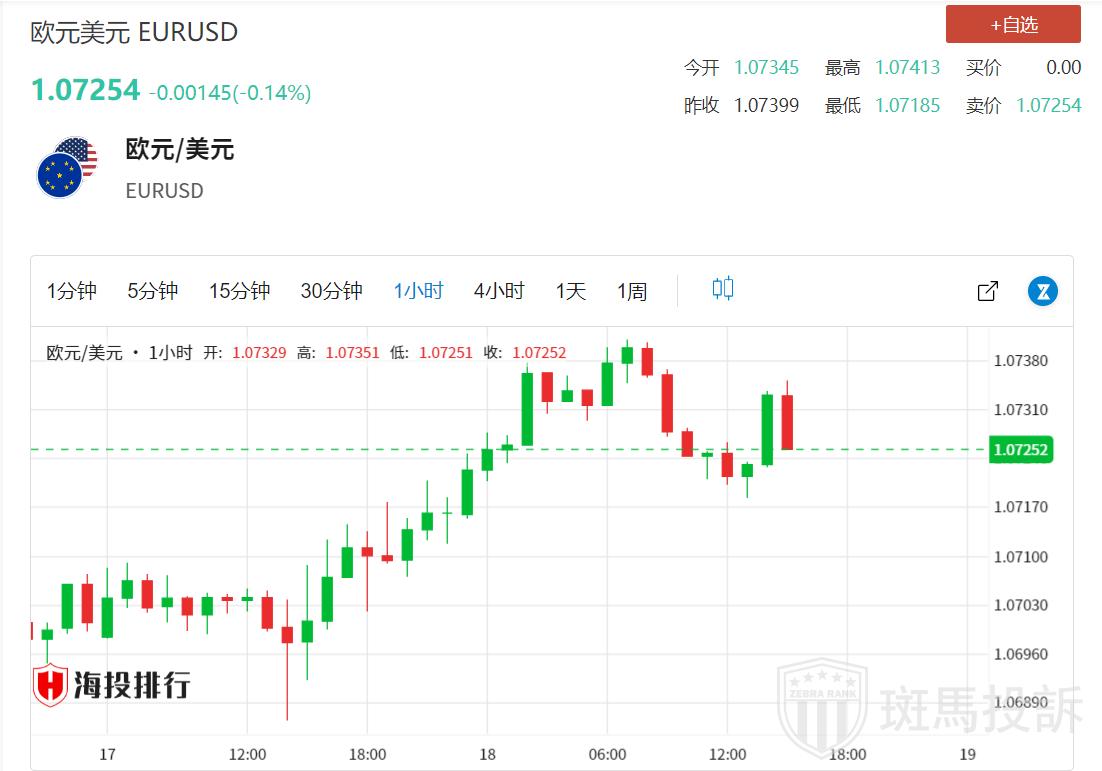
Task: Switch to 5分钟 interval
Action: click(x=152, y=291)
